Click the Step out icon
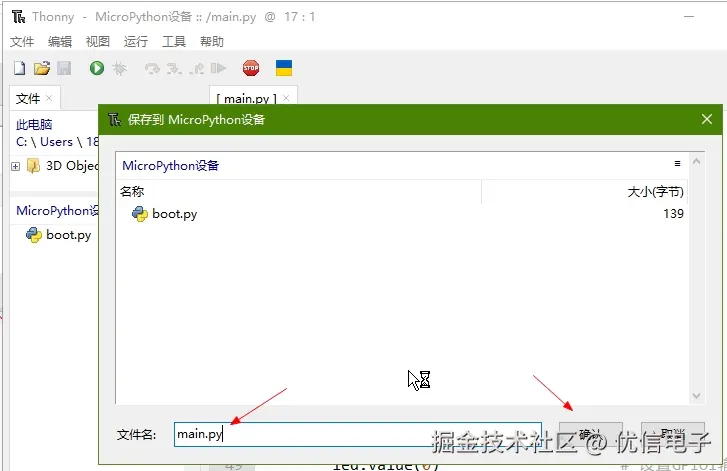The height and width of the screenshot is (471, 727). [x=198, y=69]
